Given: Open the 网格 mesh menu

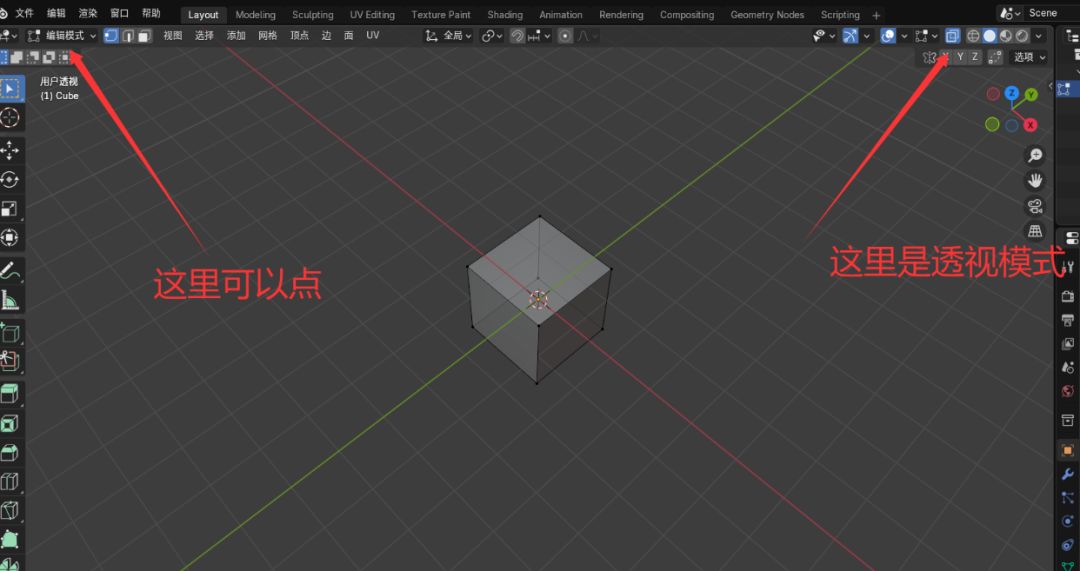Looking at the screenshot, I should coord(267,36).
